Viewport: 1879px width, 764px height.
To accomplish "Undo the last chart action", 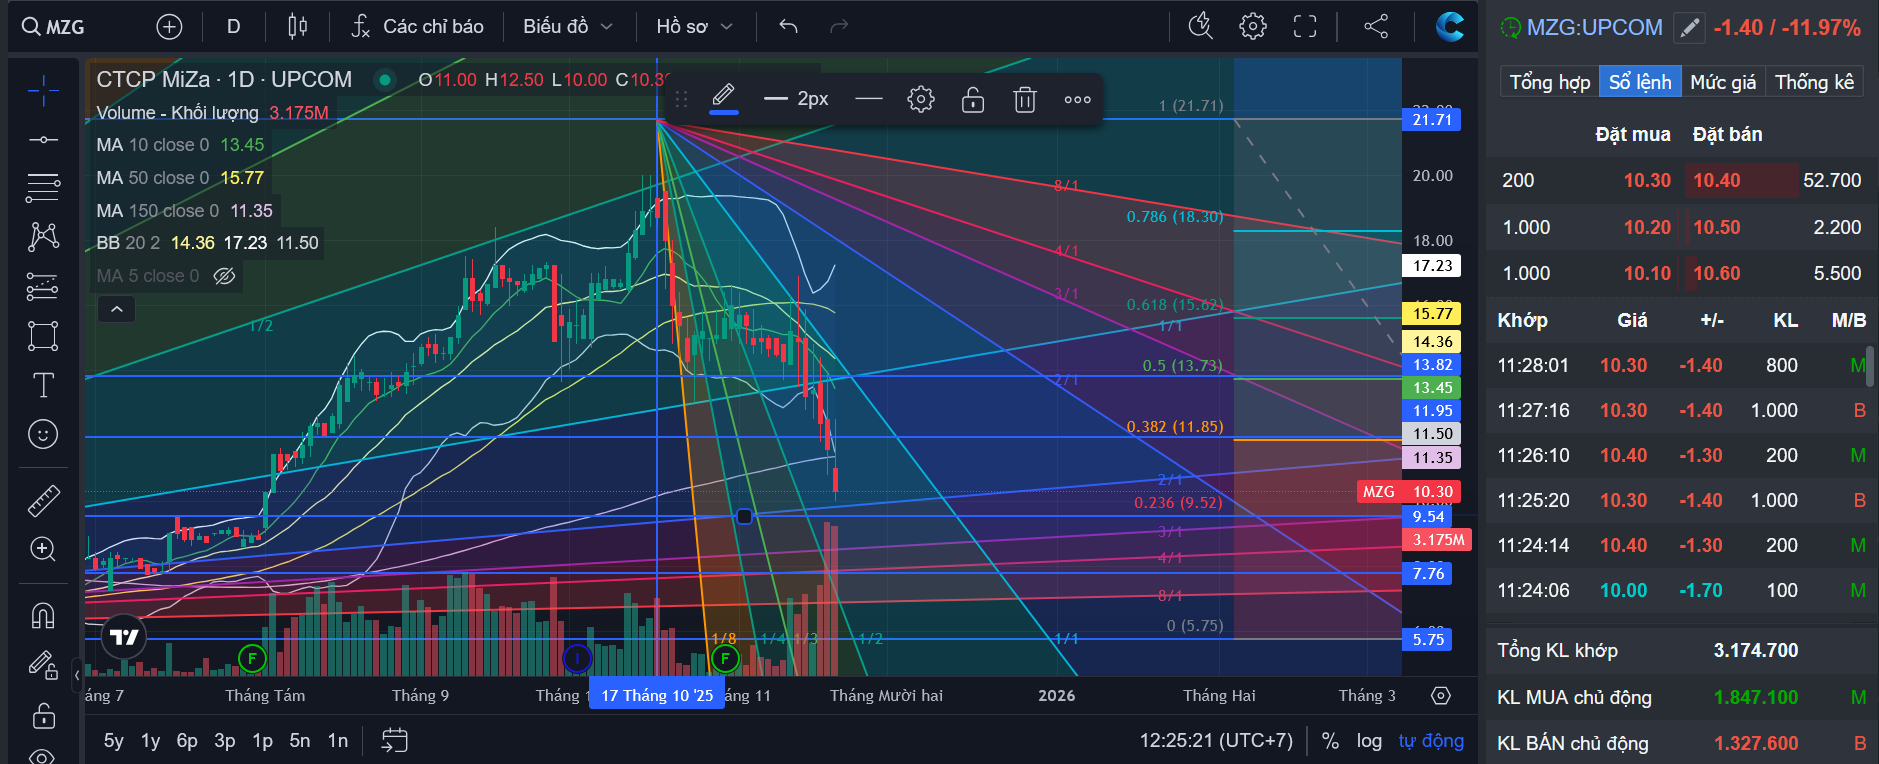I will point(789,27).
